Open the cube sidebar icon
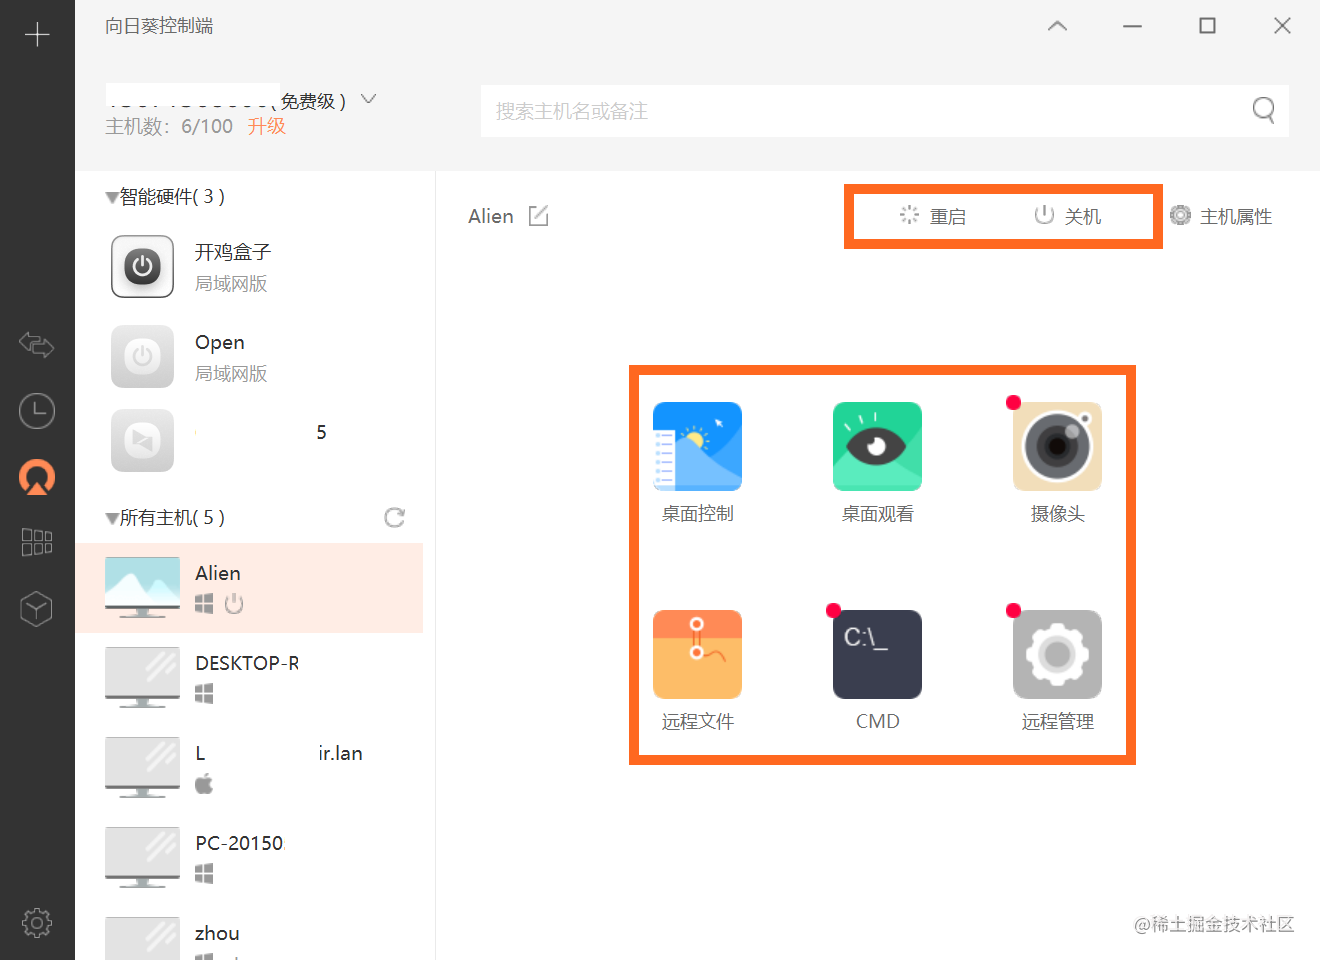The height and width of the screenshot is (960, 1320). tap(37, 608)
